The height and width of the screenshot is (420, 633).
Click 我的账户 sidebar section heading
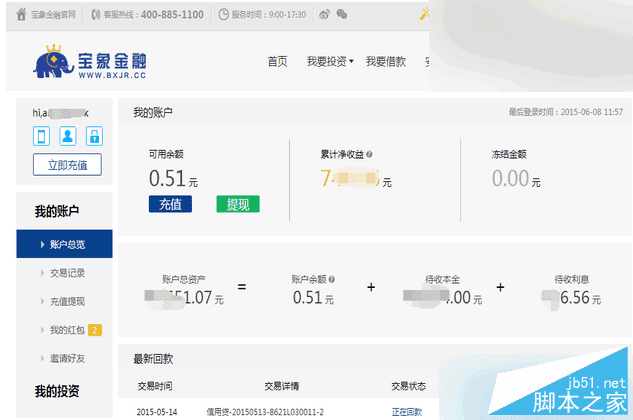pyautogui.click(x=57, y=211)
